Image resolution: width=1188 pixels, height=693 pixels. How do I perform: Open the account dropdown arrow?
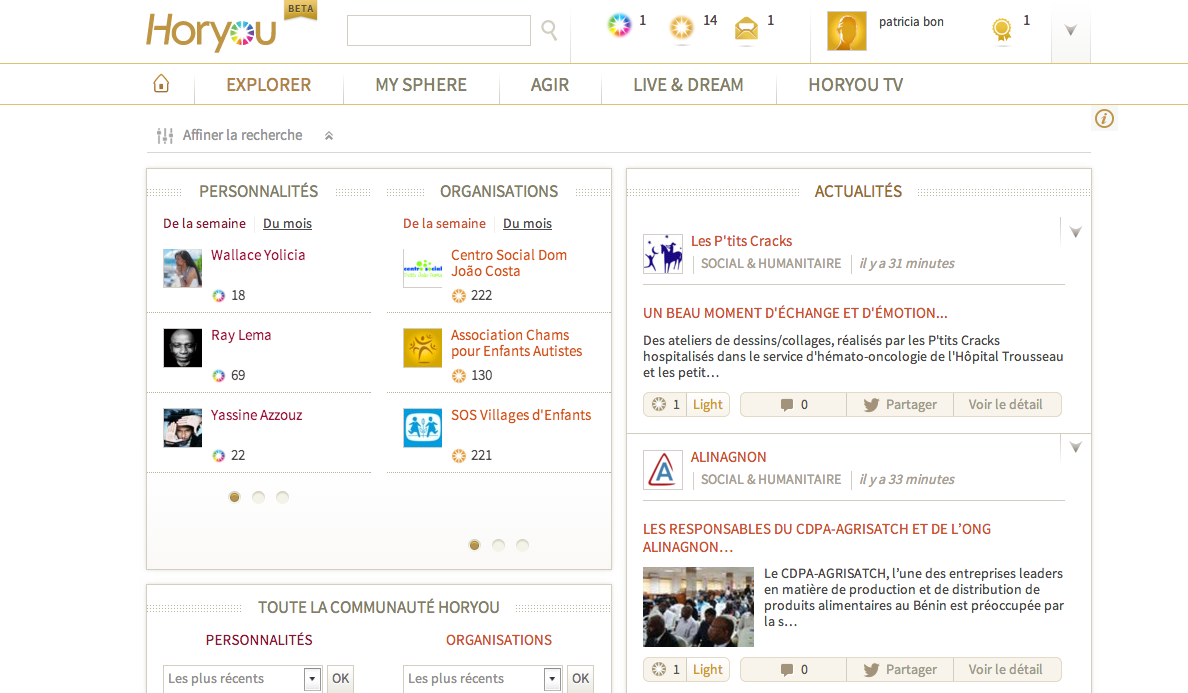click(1071, 31)
